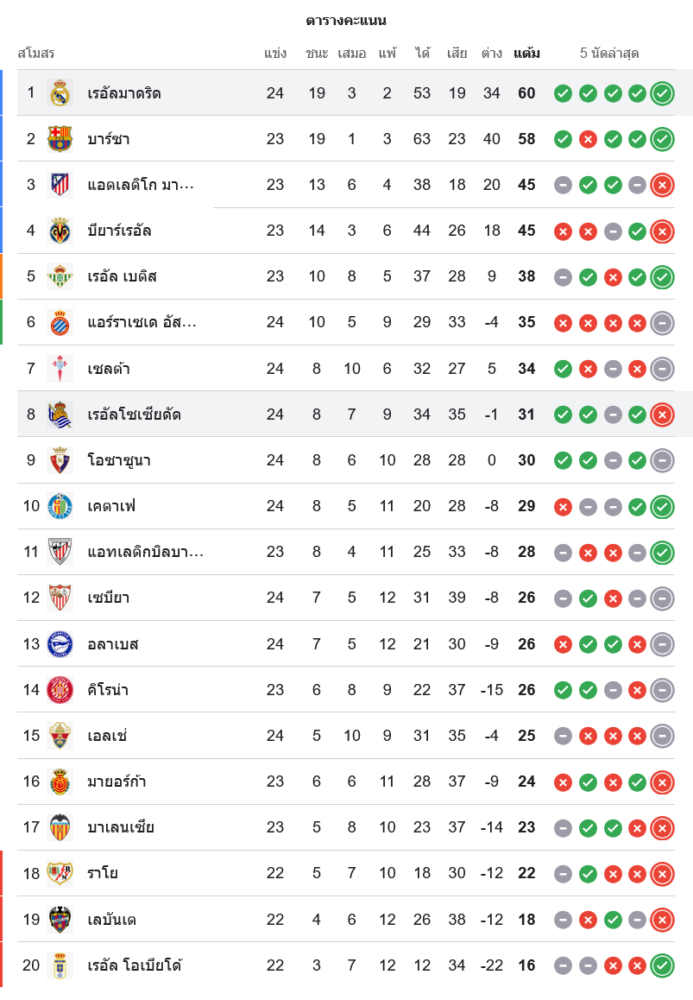Click the Villarreal yellow crest icon
This screenshot has height=1000, width=693.
(x=60, y=231)
